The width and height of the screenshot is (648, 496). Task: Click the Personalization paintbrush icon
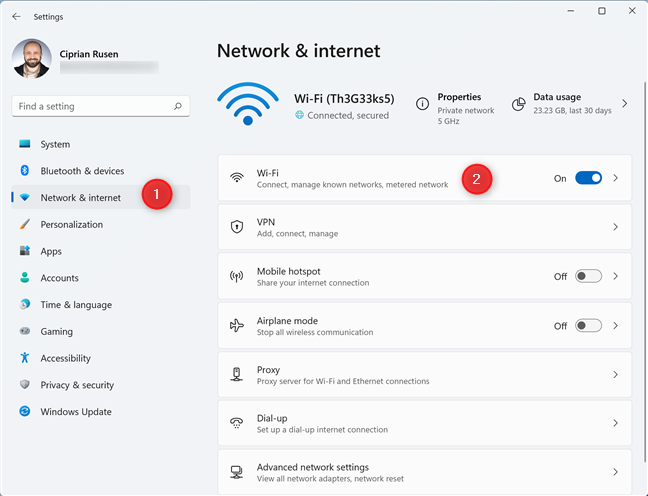coord(25,224)
